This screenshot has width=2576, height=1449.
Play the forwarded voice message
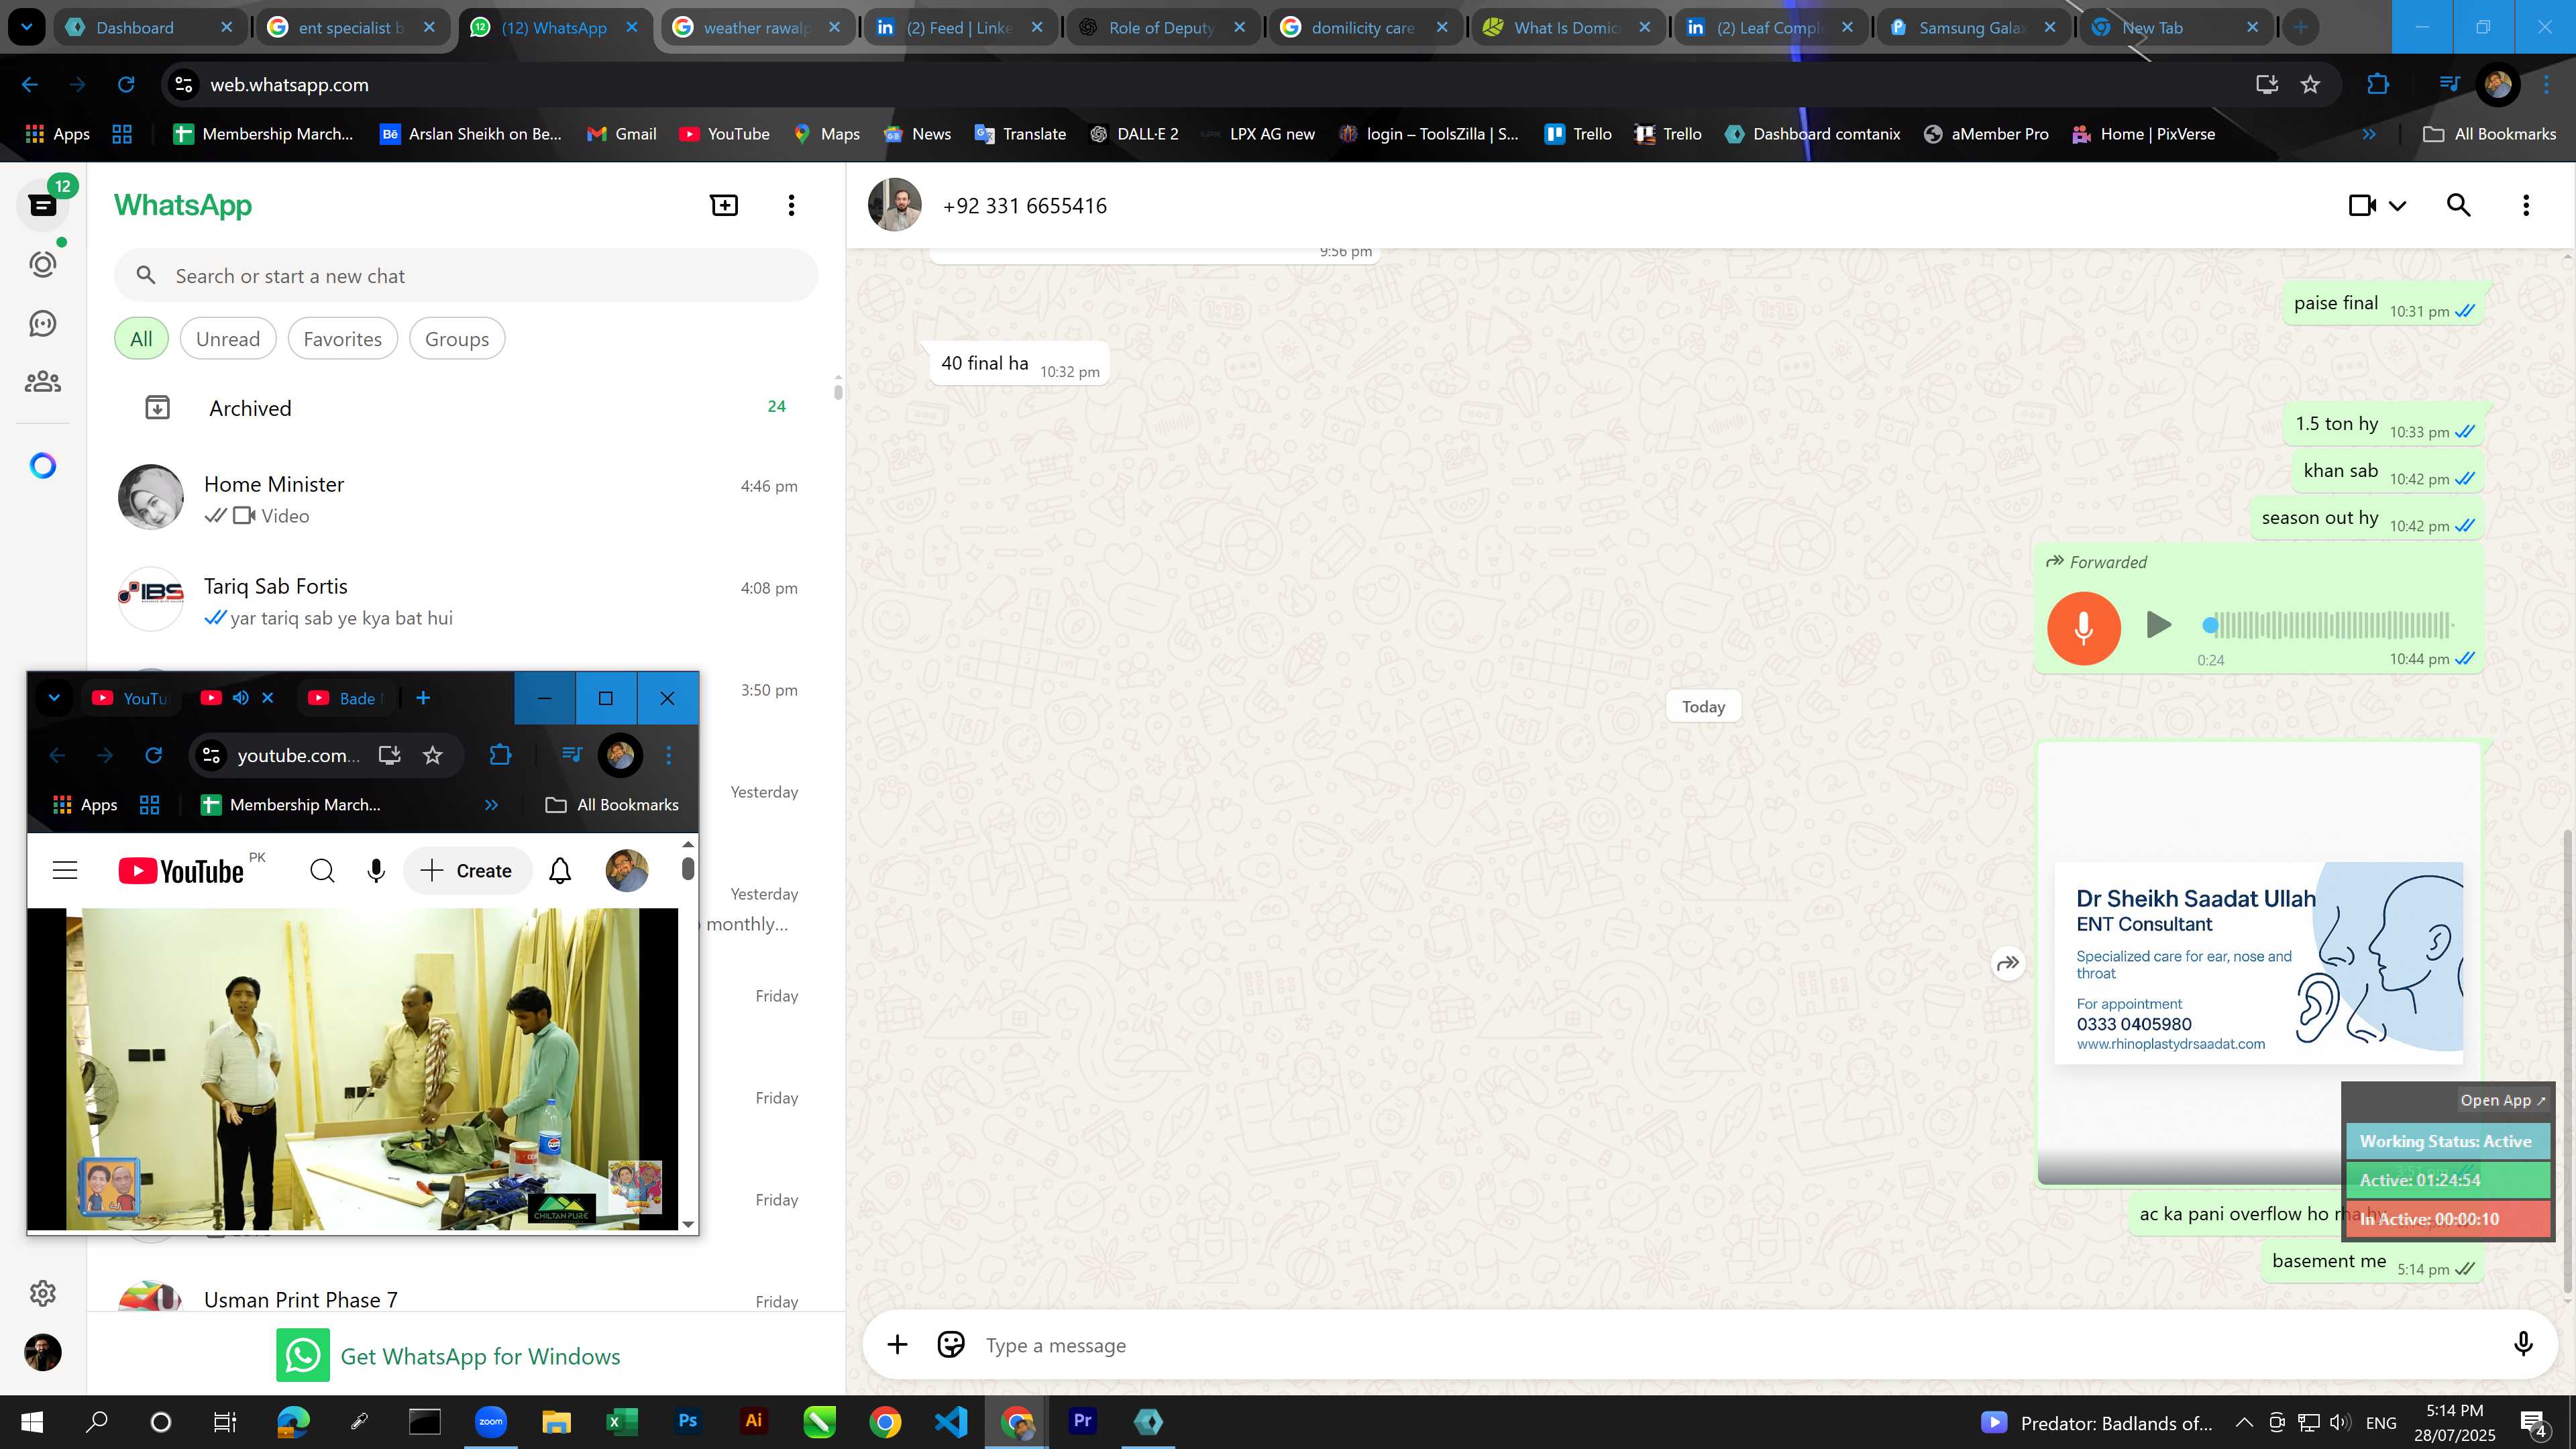point(2159,625)
